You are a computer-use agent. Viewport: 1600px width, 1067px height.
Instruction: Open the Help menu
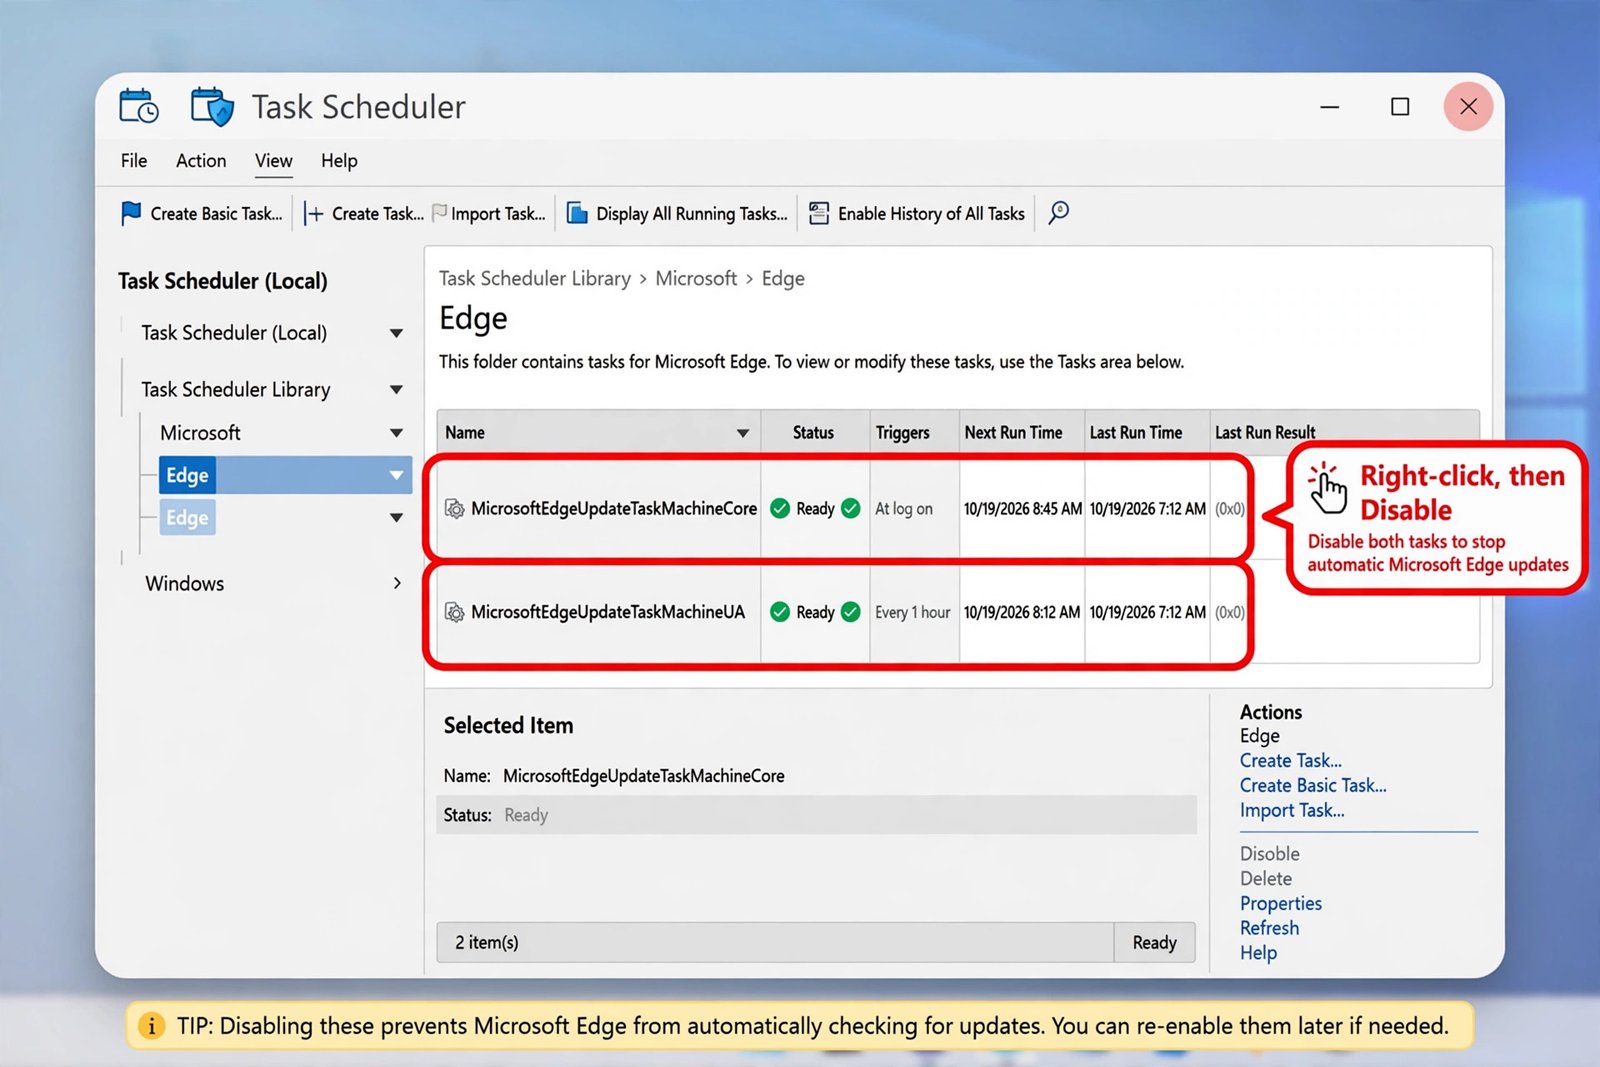point(339,161)
